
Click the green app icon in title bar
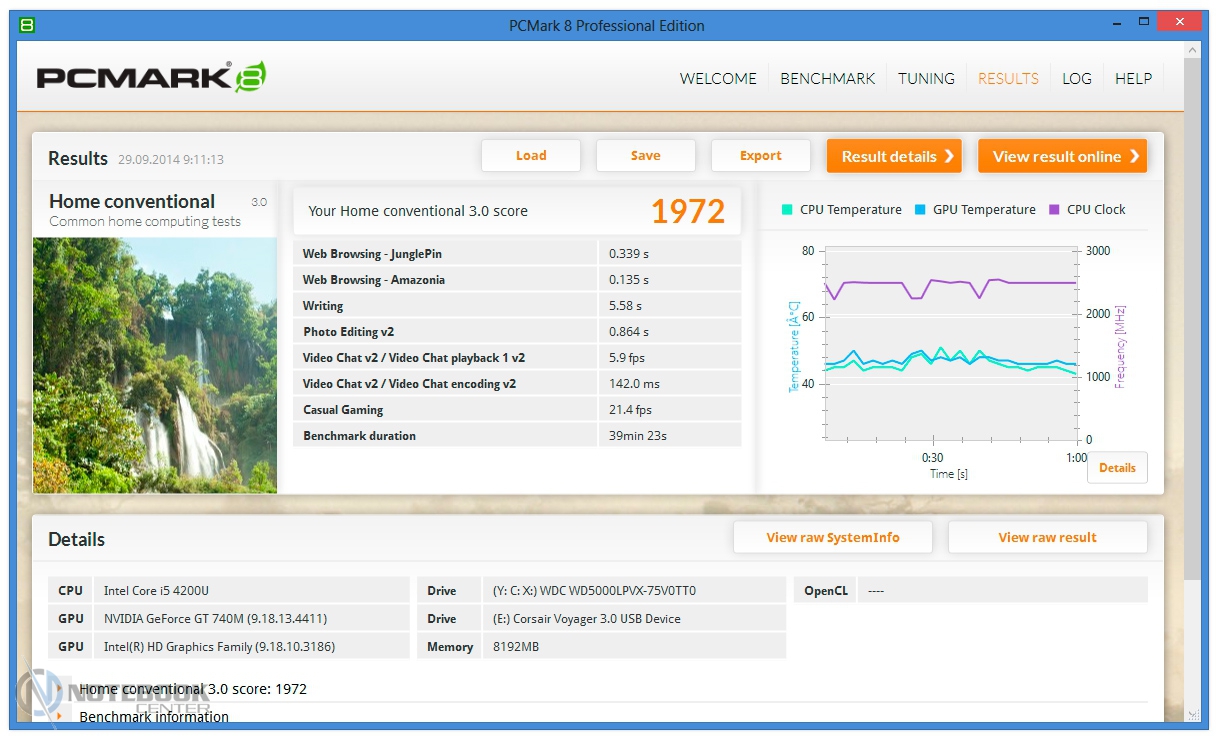pos(27,25)
